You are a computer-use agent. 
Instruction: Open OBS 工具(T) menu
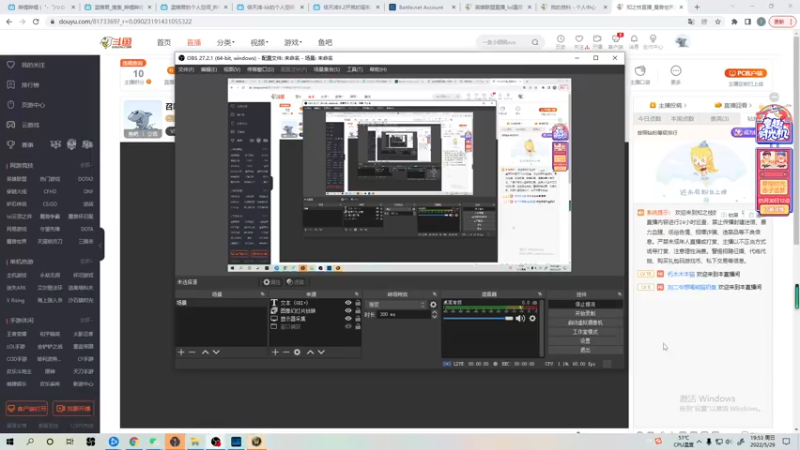coord(355,69)
